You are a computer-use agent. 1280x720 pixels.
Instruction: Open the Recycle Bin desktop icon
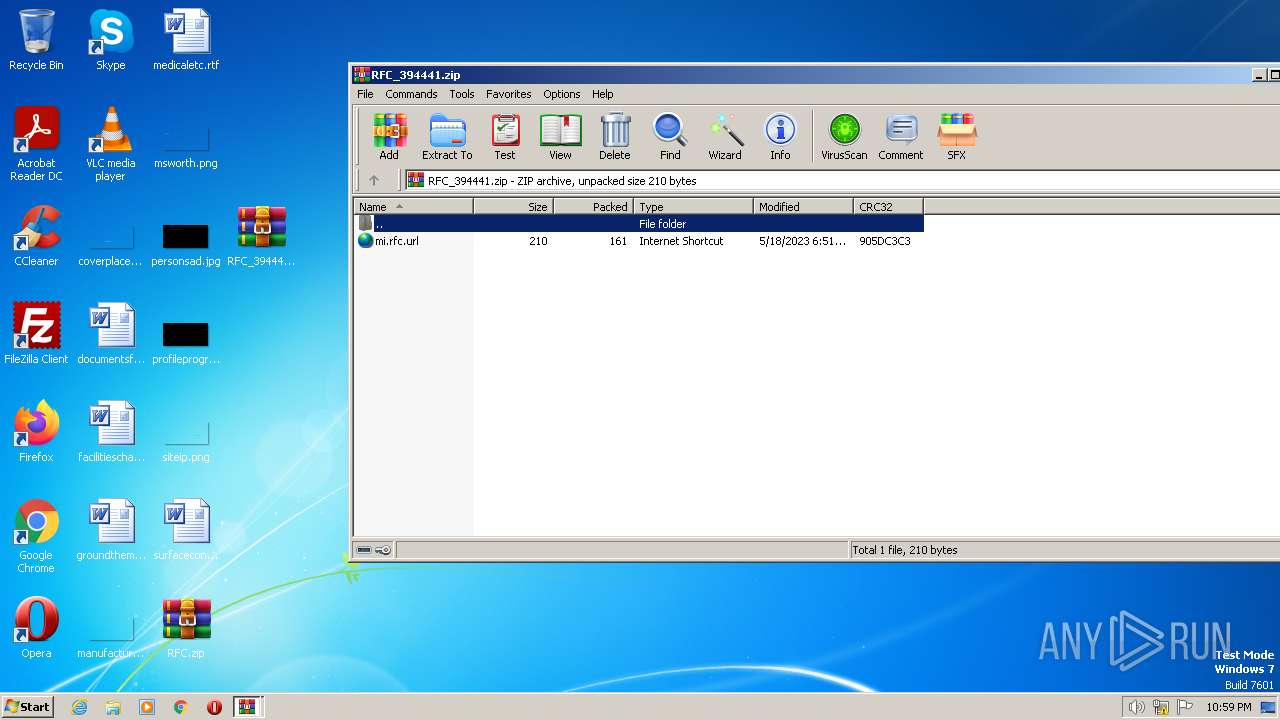(x=36, y=40)
